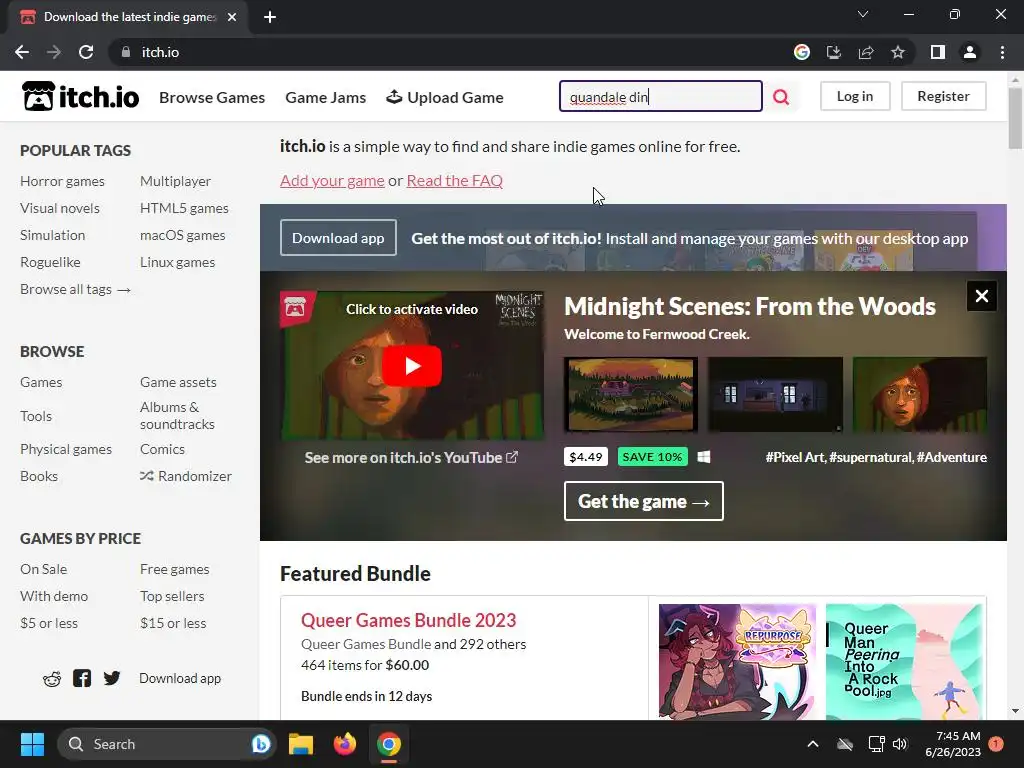The width and height of the screenshot is (1024, 768).
Task: Click the itch.io logo in header
Action: click(x=80, y=97)
